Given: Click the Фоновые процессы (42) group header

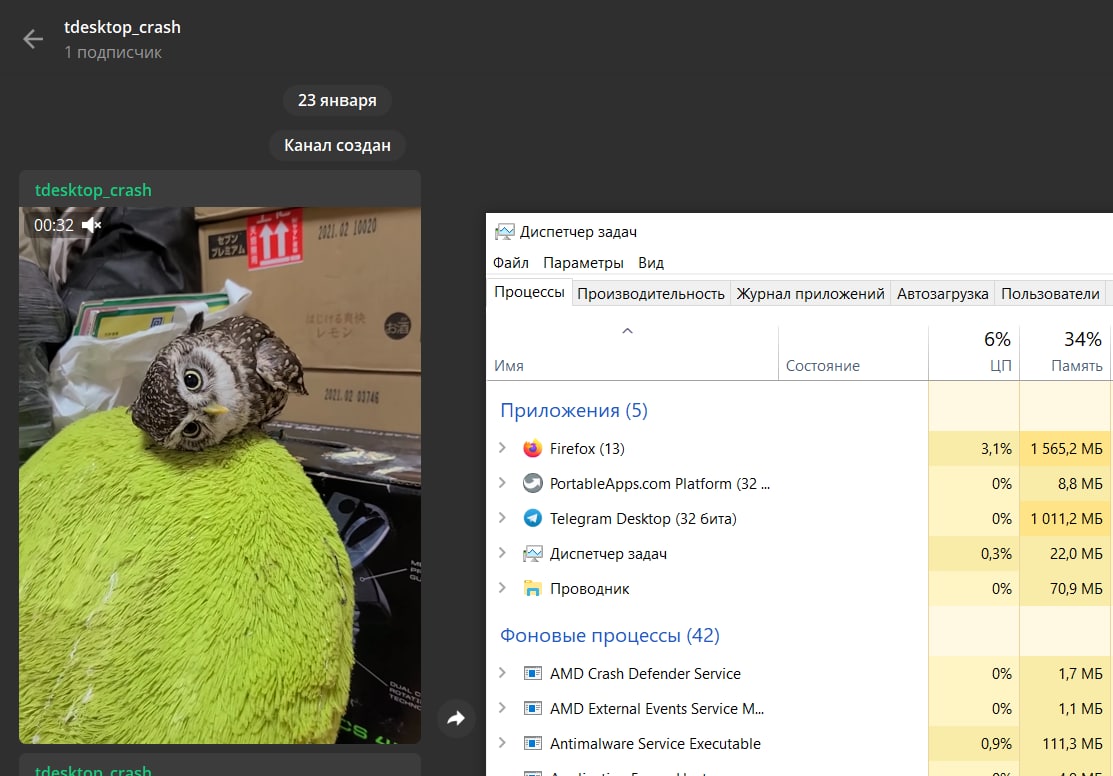Looking at the screenshot, I should point(610,635).
